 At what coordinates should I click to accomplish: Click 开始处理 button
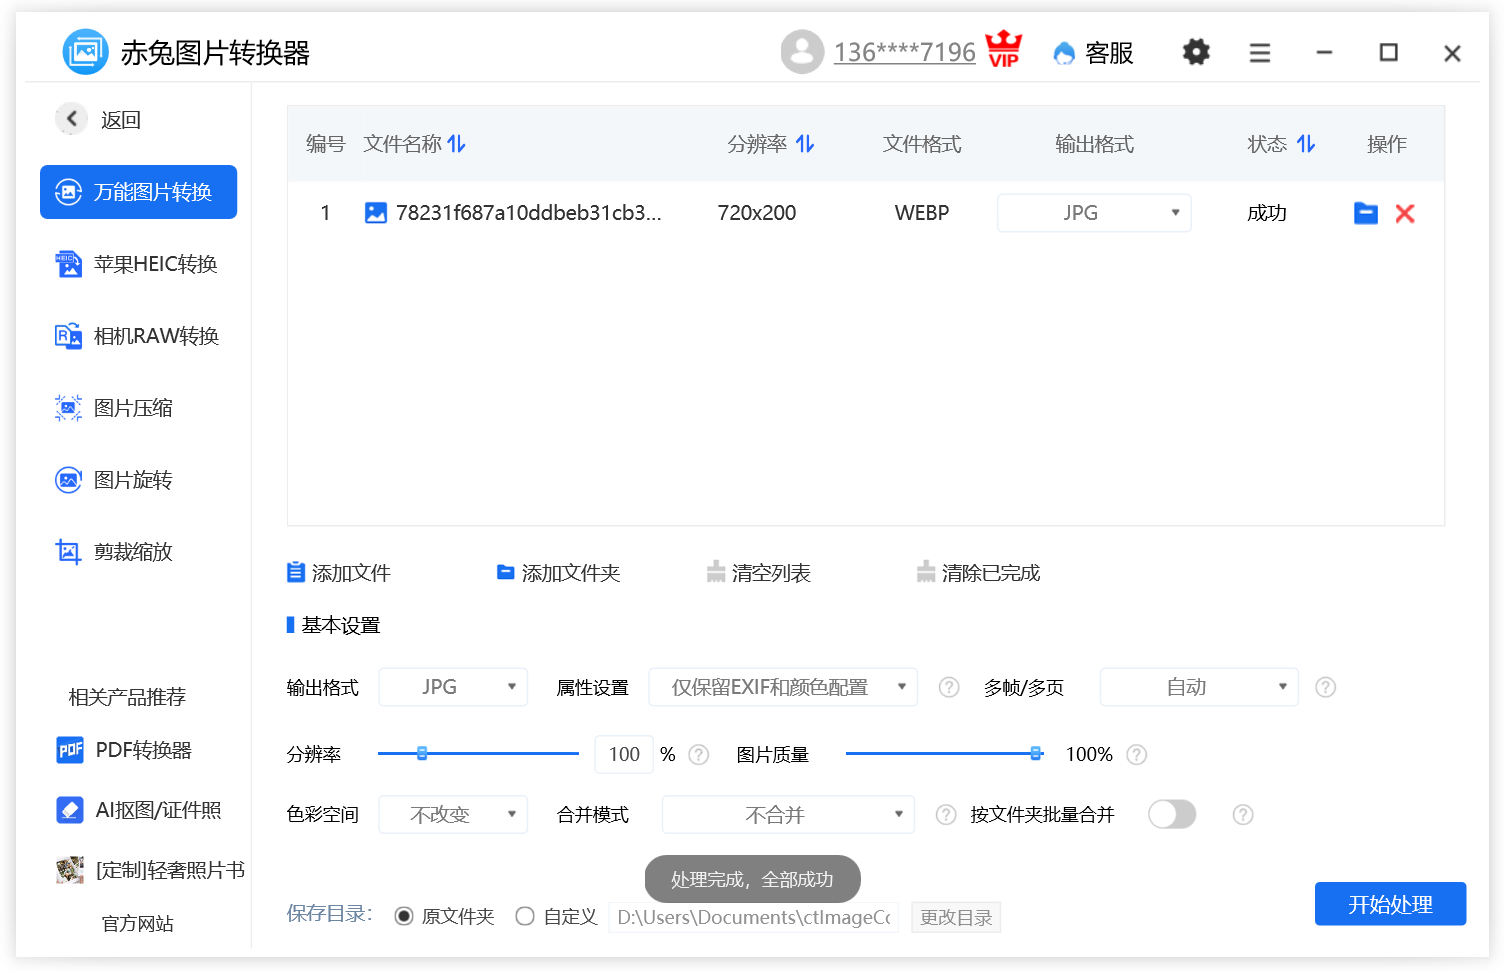point(1390,904)
